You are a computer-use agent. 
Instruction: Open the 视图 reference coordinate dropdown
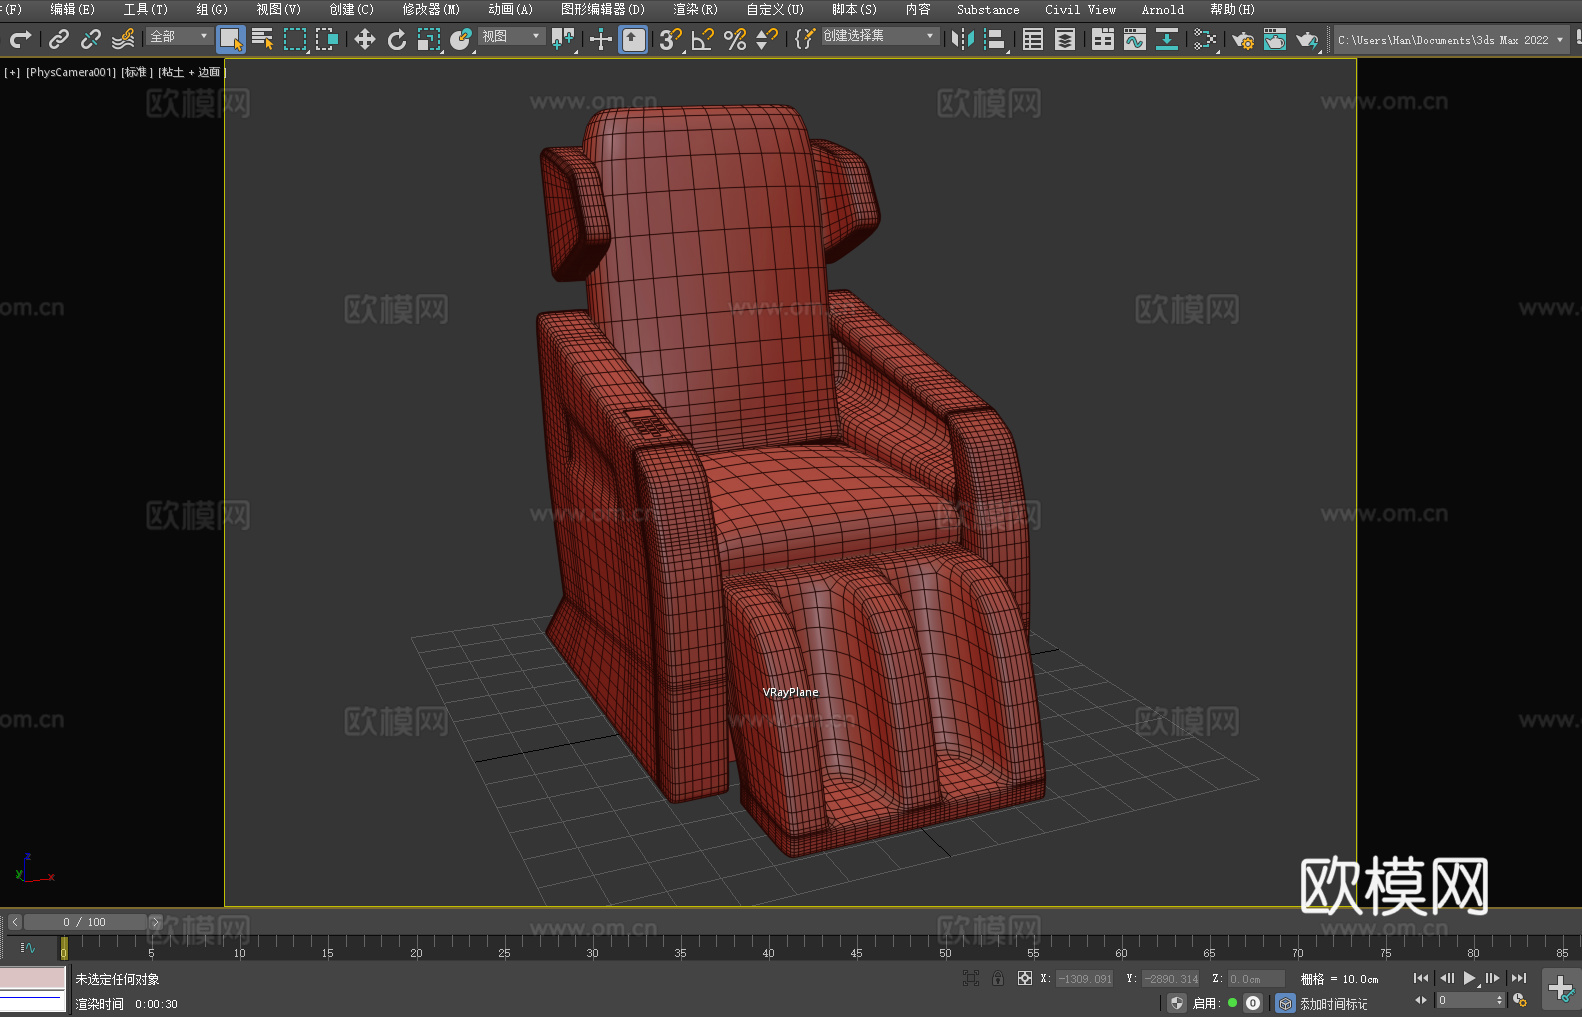[511, 36]
